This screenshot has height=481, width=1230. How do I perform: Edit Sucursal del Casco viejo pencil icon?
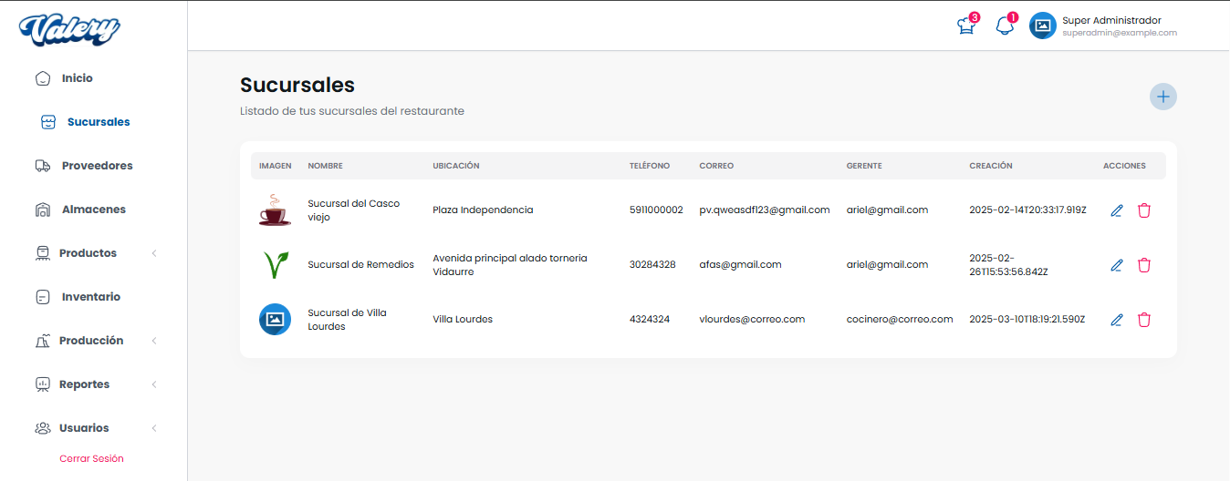pyautogui.click(x=1117, y=211)
